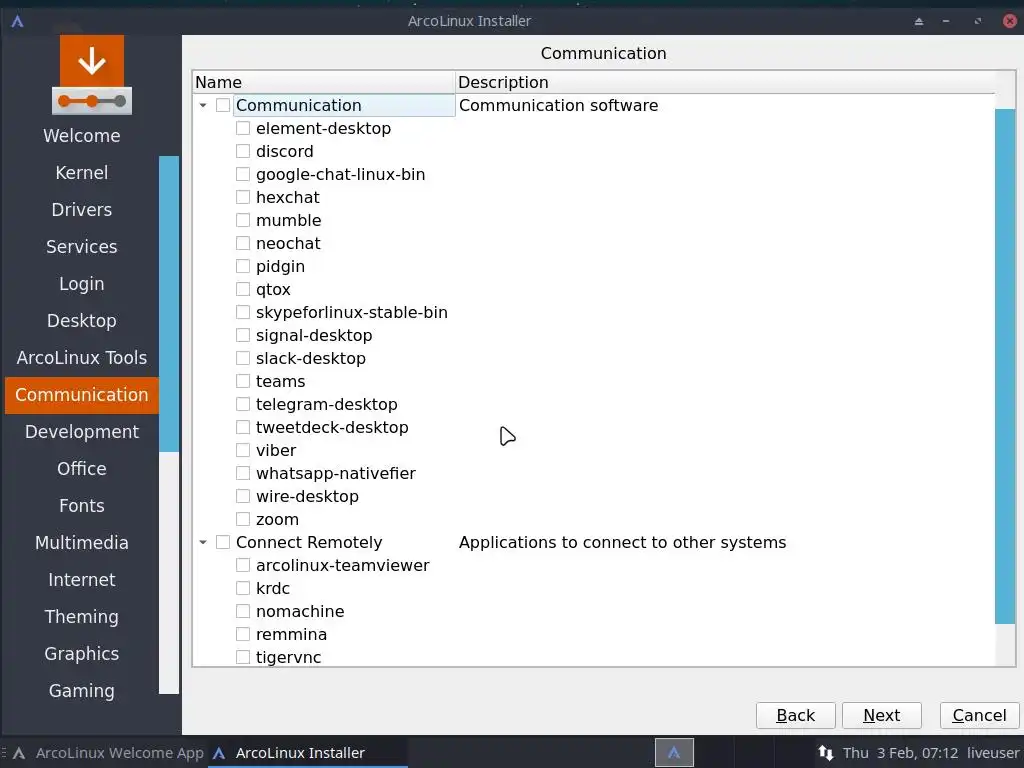Check the whatsapp-nativefier checkbox
1024x768 pixels.
[243, 473]
